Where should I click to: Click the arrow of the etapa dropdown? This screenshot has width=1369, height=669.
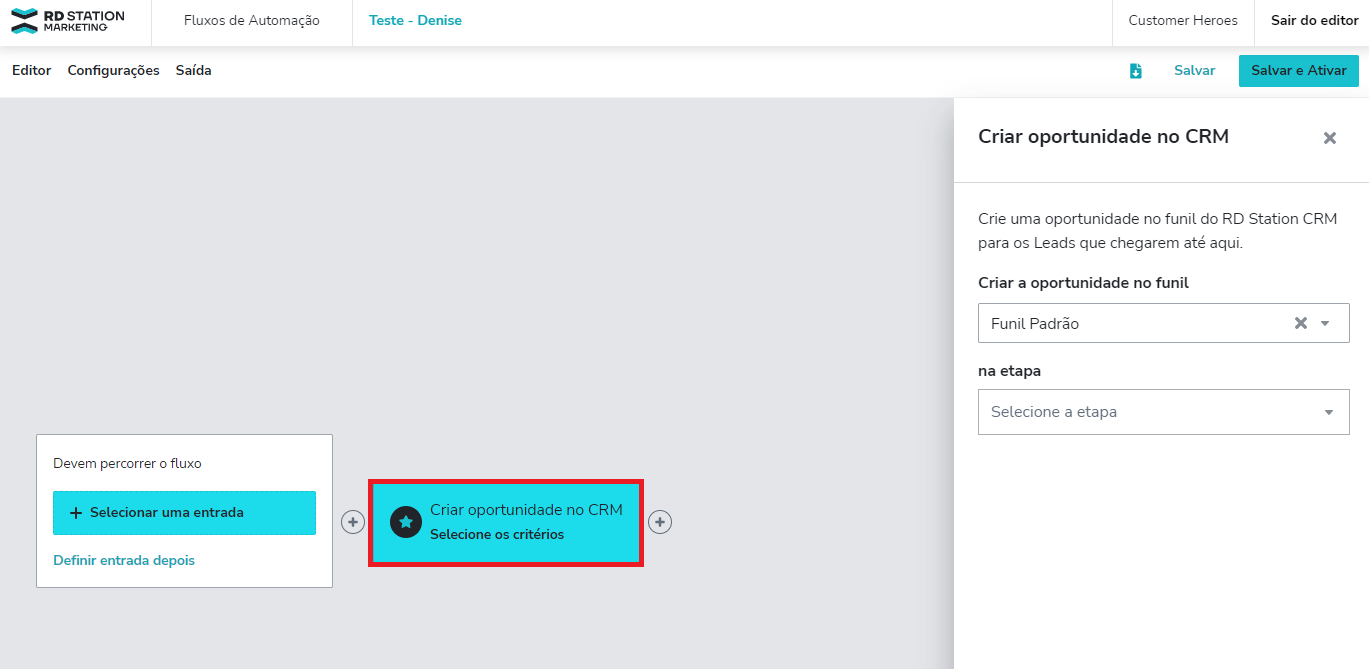pyautogui.click(x=1329, y=412)
